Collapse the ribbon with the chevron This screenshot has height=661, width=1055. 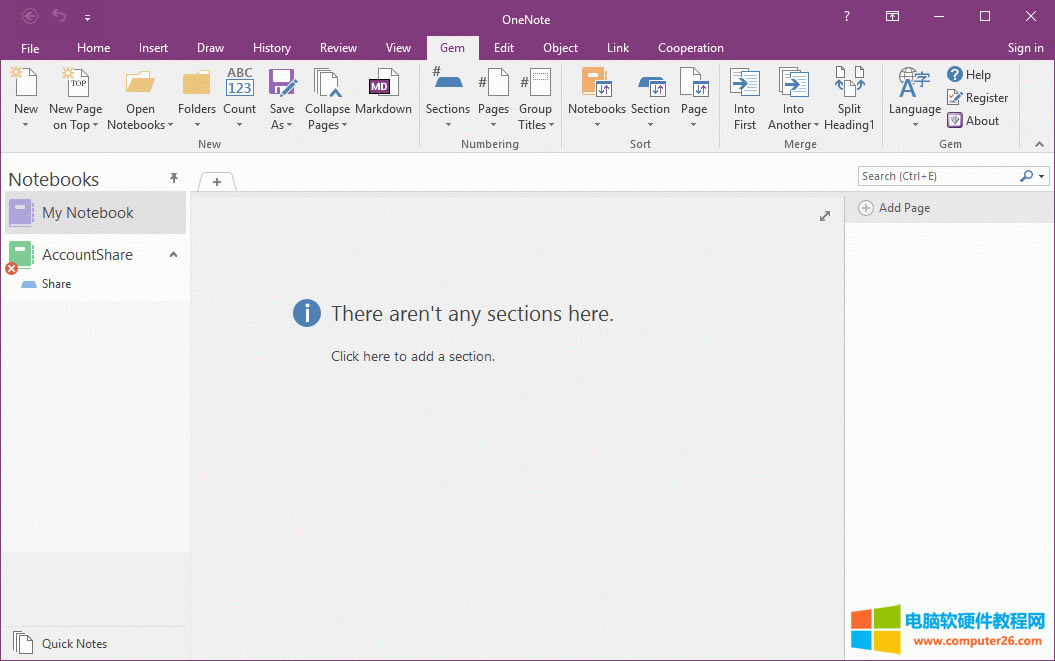1039,145
